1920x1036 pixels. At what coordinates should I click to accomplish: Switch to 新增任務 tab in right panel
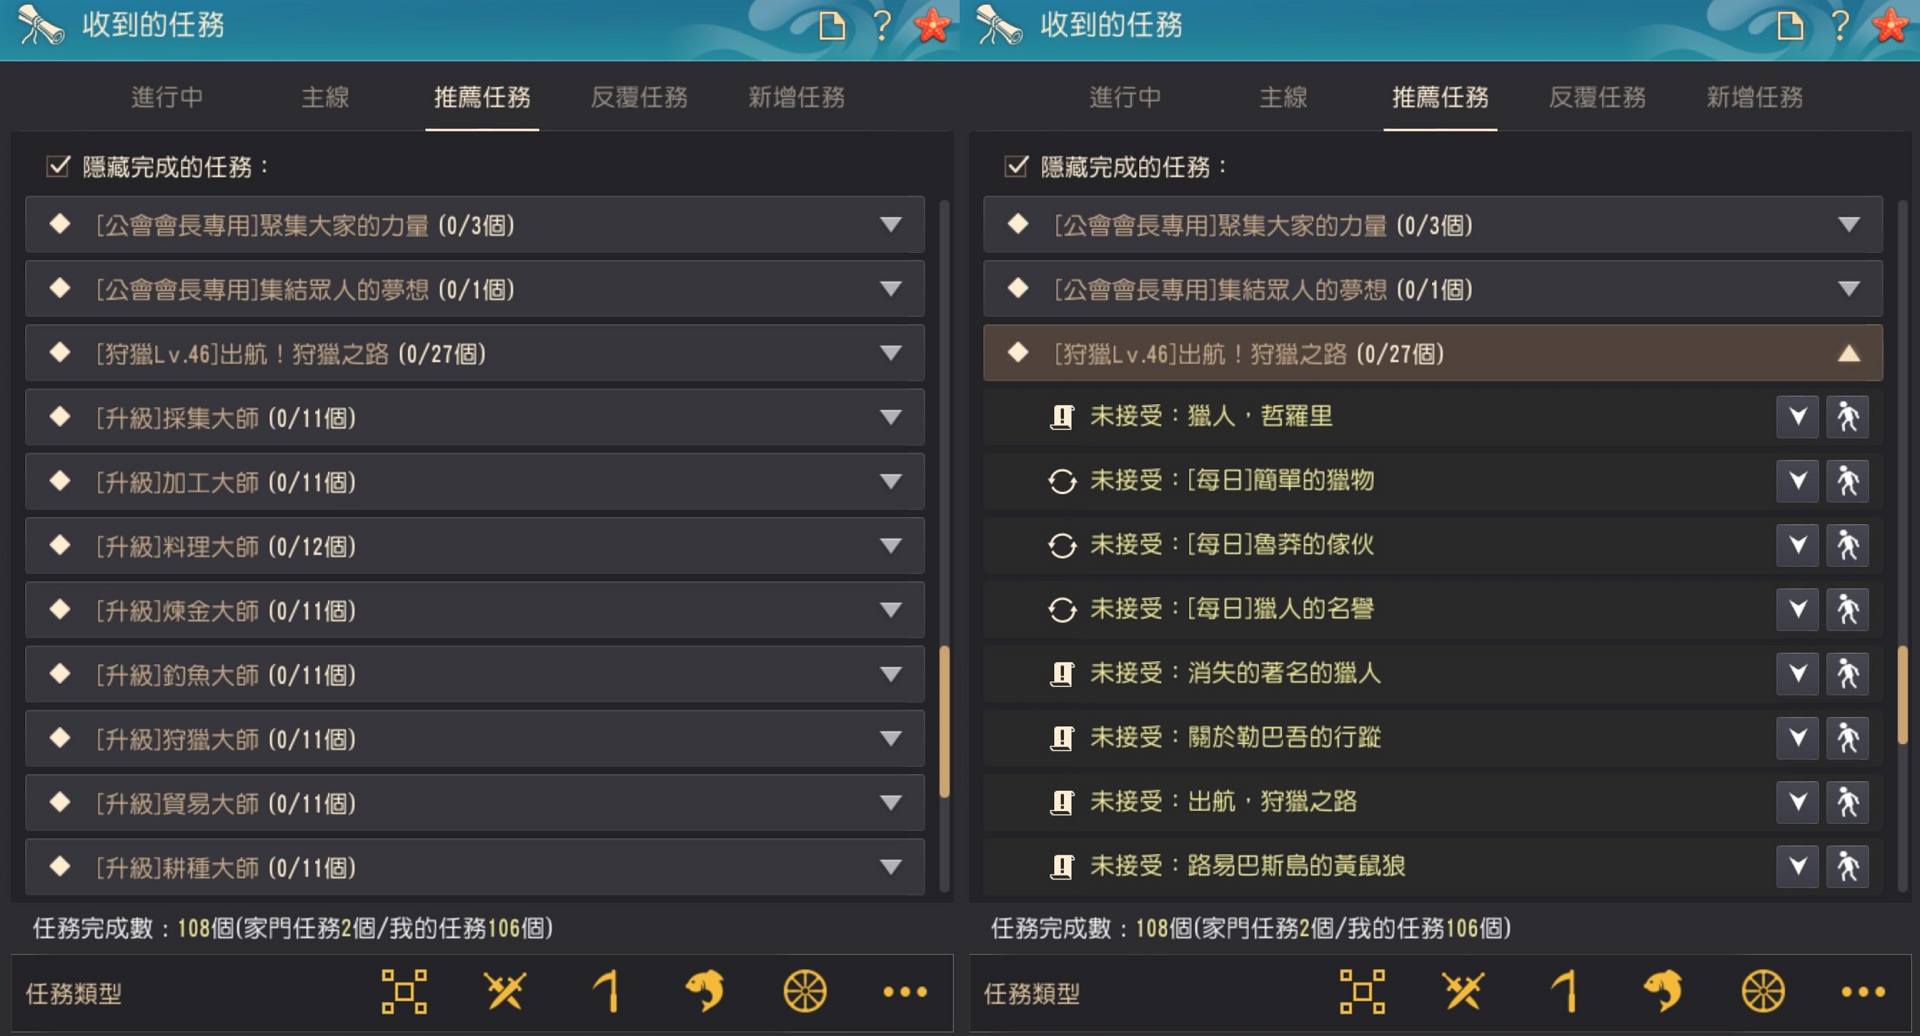(1755, 97)
